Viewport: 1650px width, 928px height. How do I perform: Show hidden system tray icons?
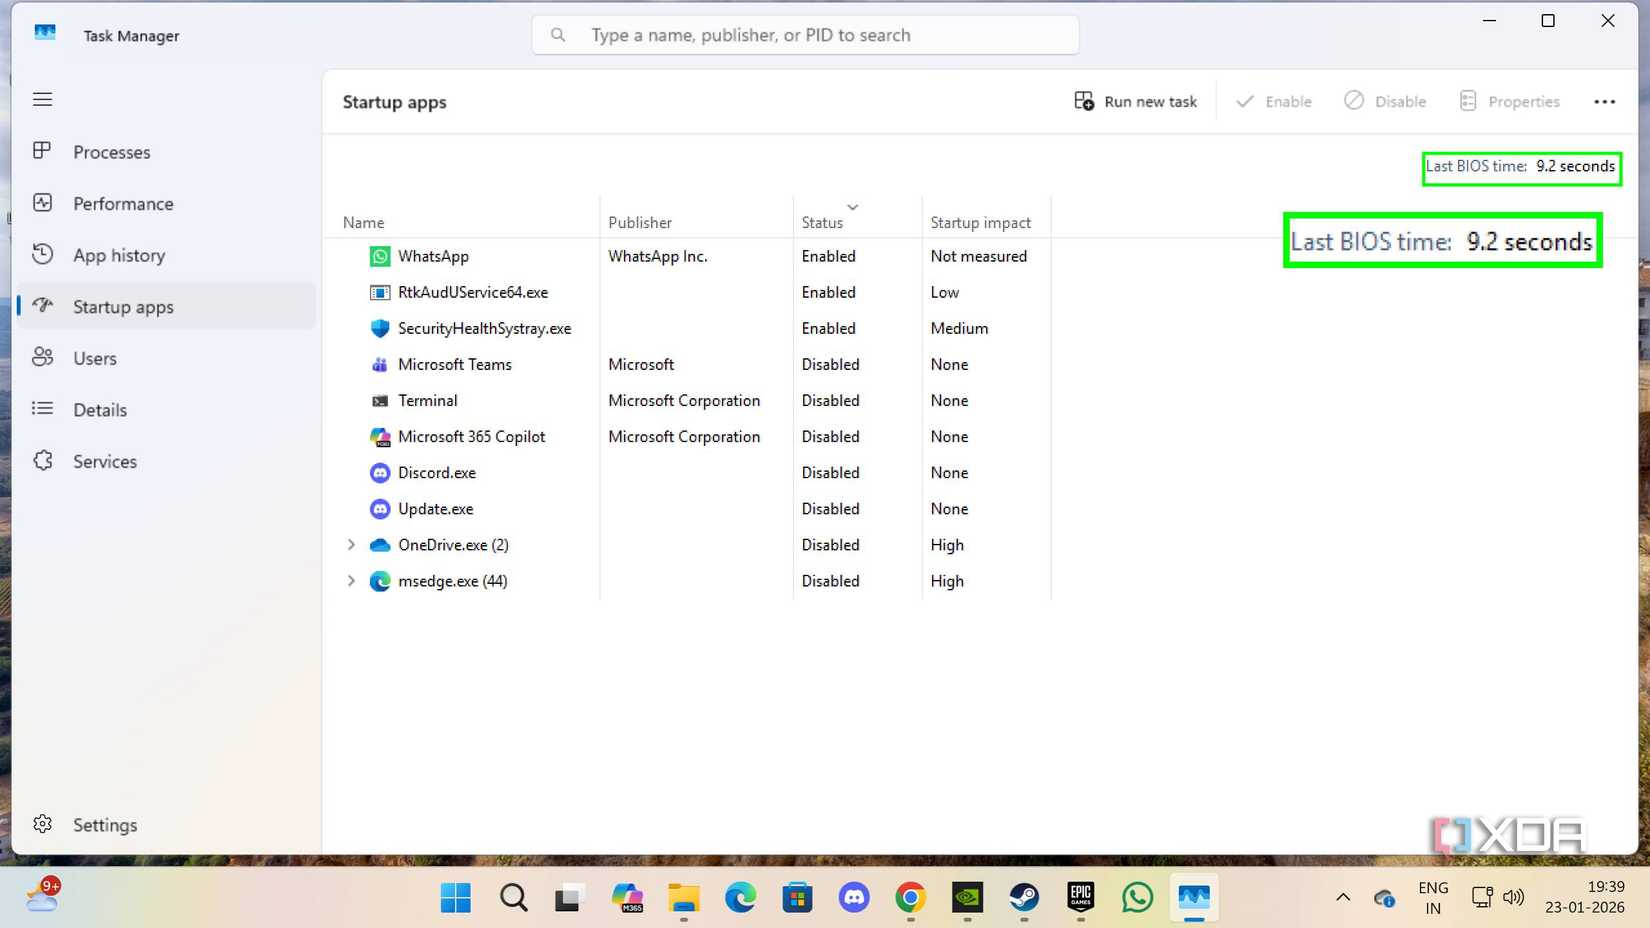1342,897
